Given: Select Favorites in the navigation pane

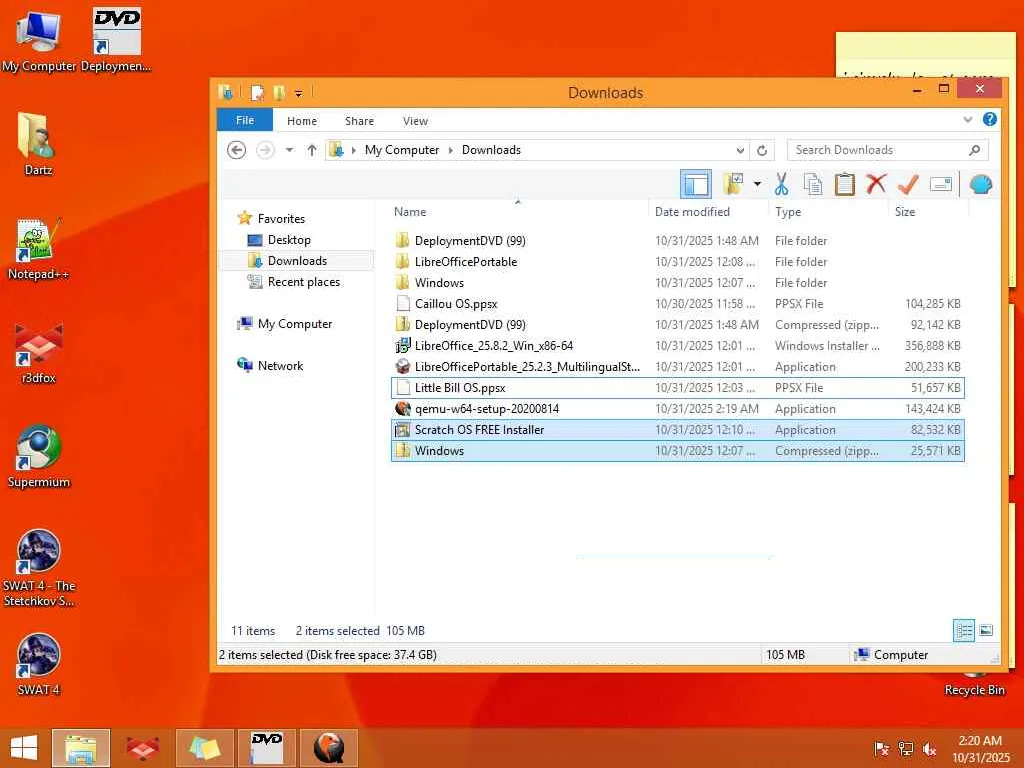Looking at the screenshot, I should (x=281, y=219).
